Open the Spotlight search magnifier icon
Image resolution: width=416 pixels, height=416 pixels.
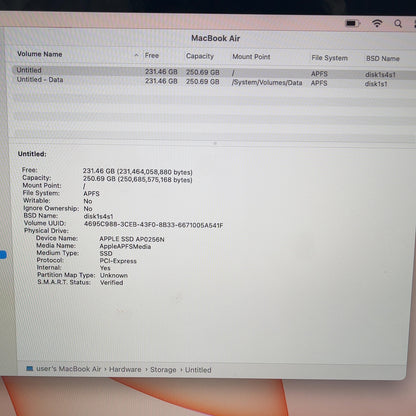[x=398, y=24]
